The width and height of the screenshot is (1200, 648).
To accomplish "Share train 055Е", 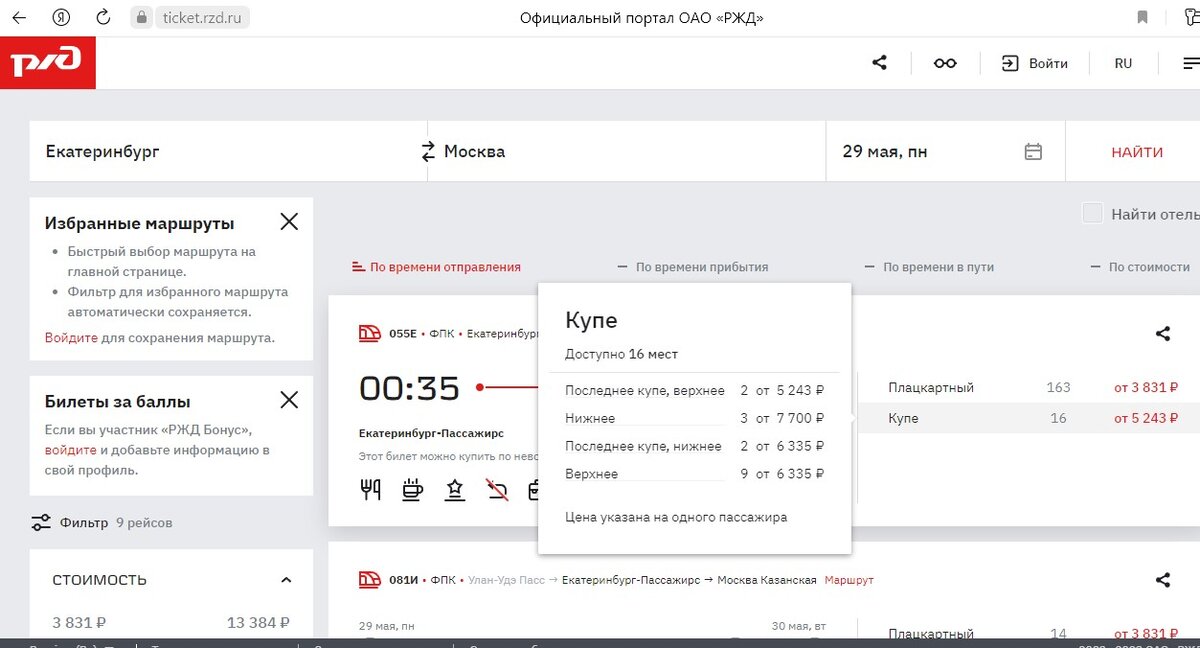I will pyautogui.click(x=1162, y=333).
